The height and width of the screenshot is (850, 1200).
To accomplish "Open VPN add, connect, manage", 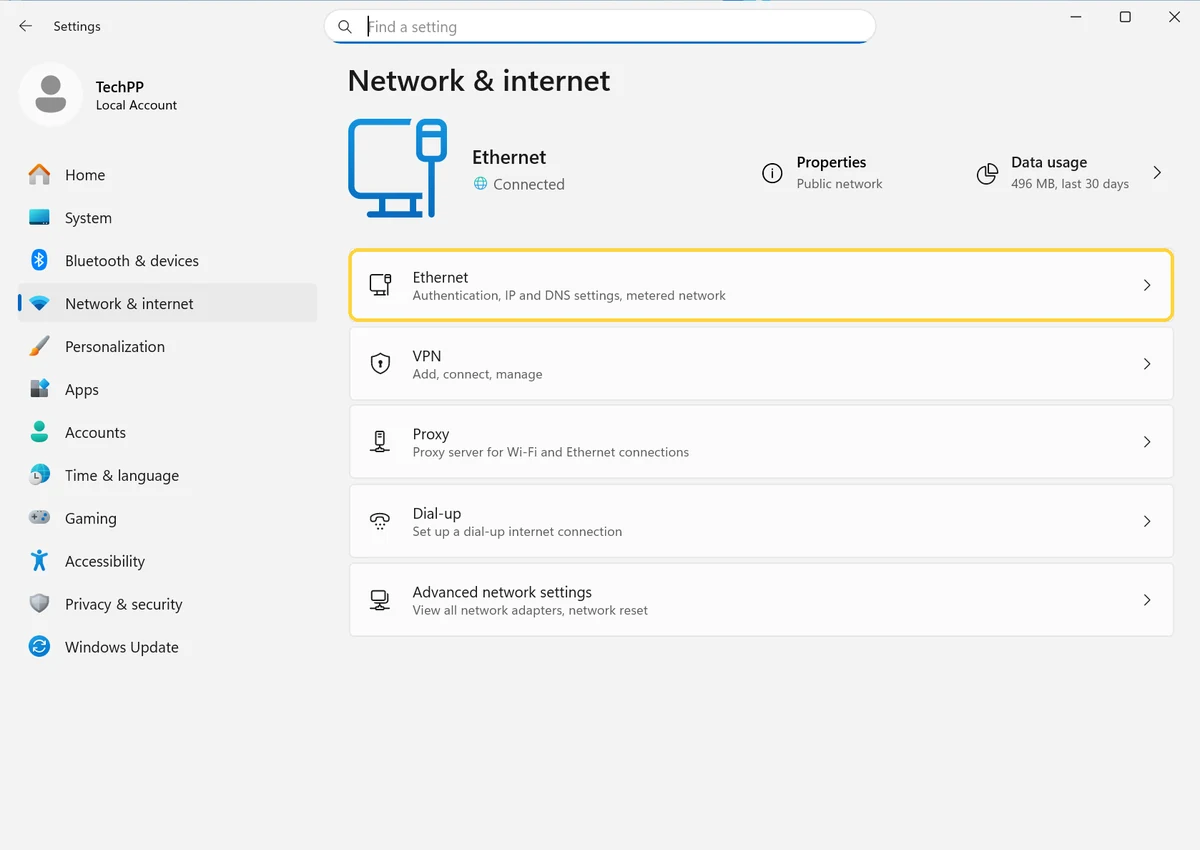I will tap(761, 364).
